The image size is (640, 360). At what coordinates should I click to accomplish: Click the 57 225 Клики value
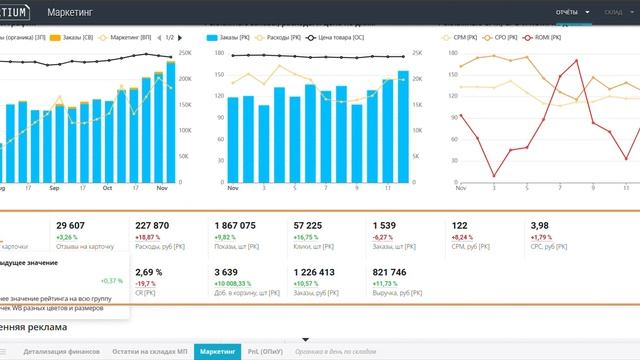point(308,225)
